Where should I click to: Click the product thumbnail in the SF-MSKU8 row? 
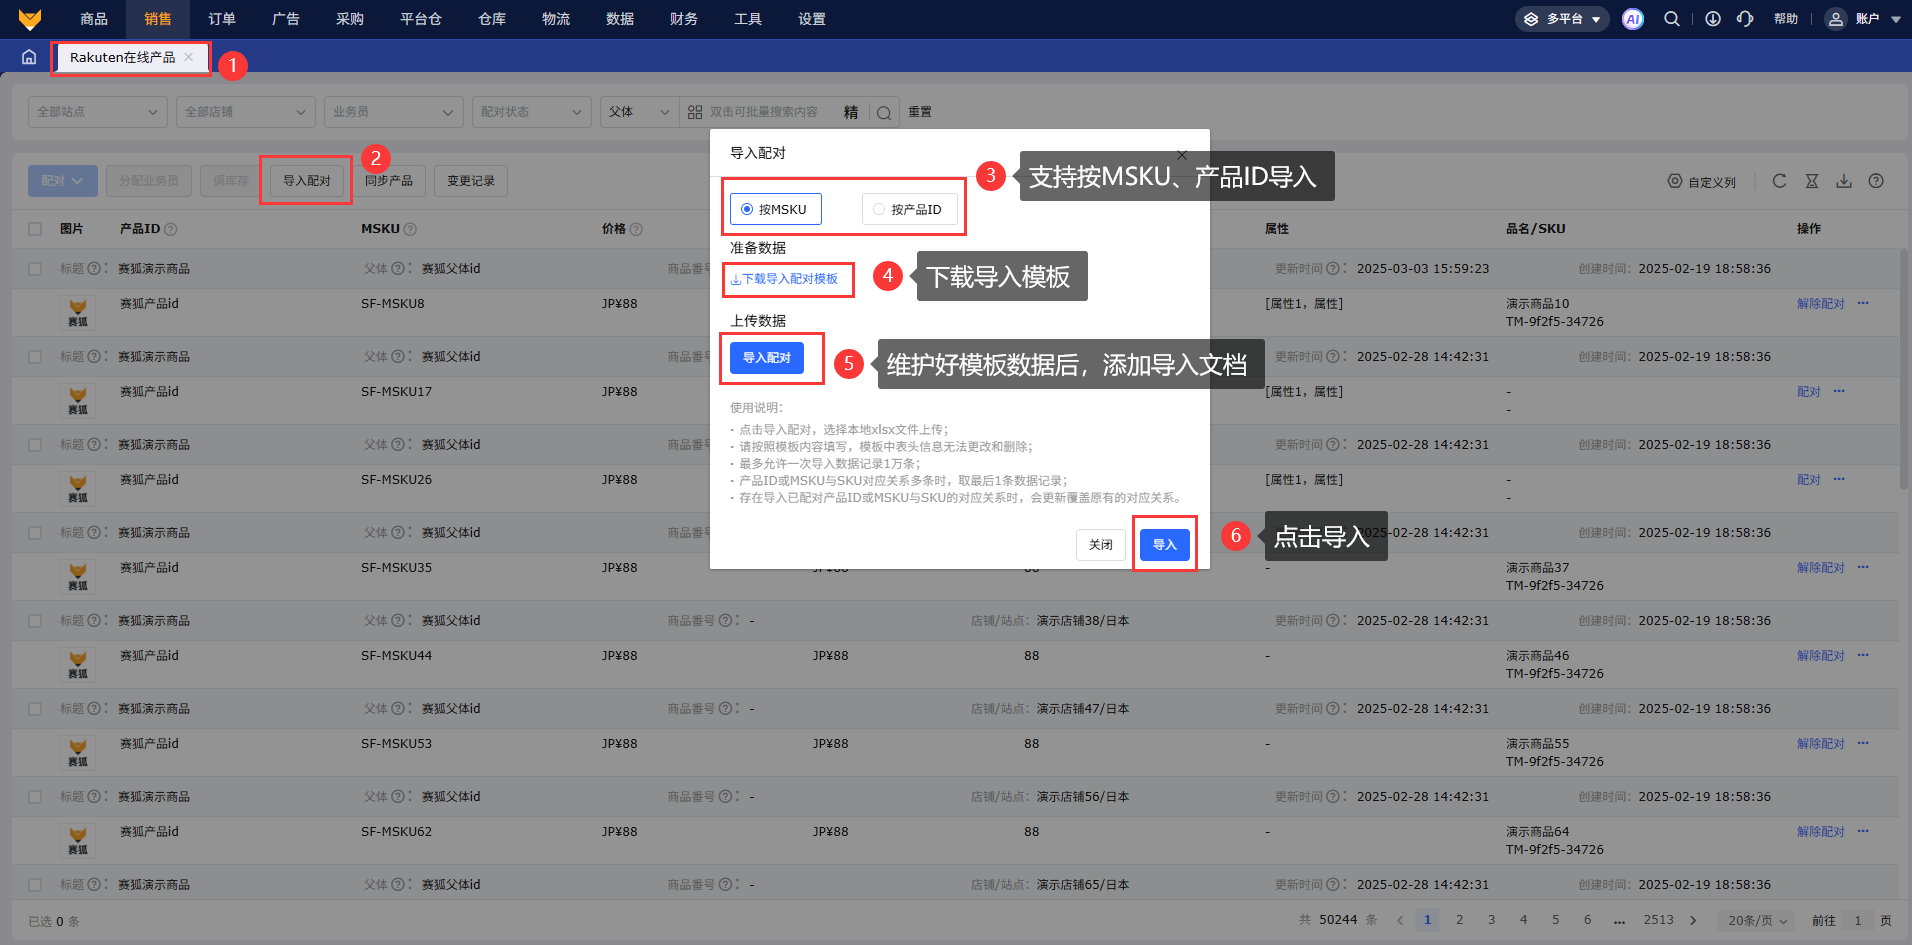pos(78,313)
